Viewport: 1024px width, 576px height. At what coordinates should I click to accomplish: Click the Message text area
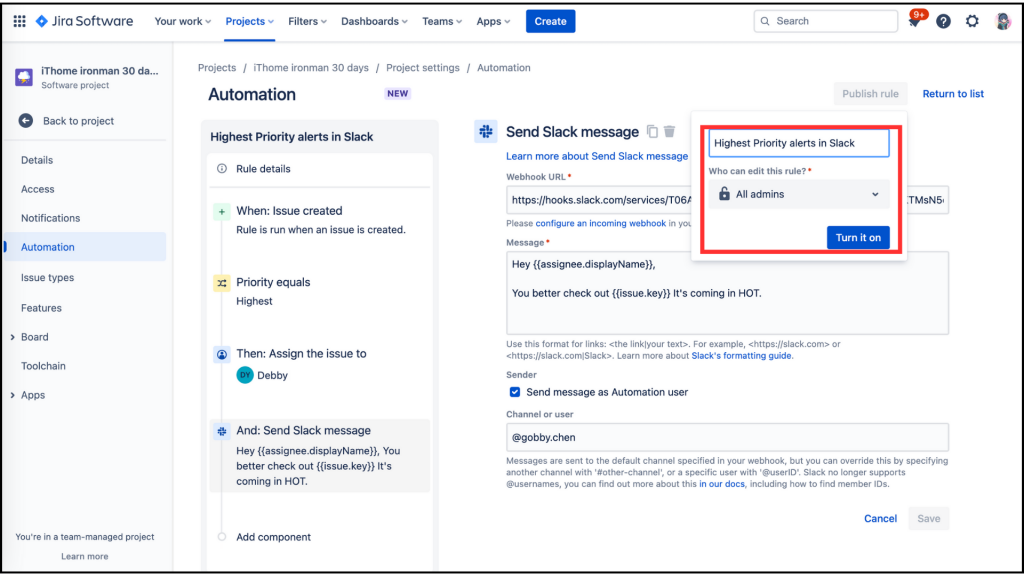[728, 293]
